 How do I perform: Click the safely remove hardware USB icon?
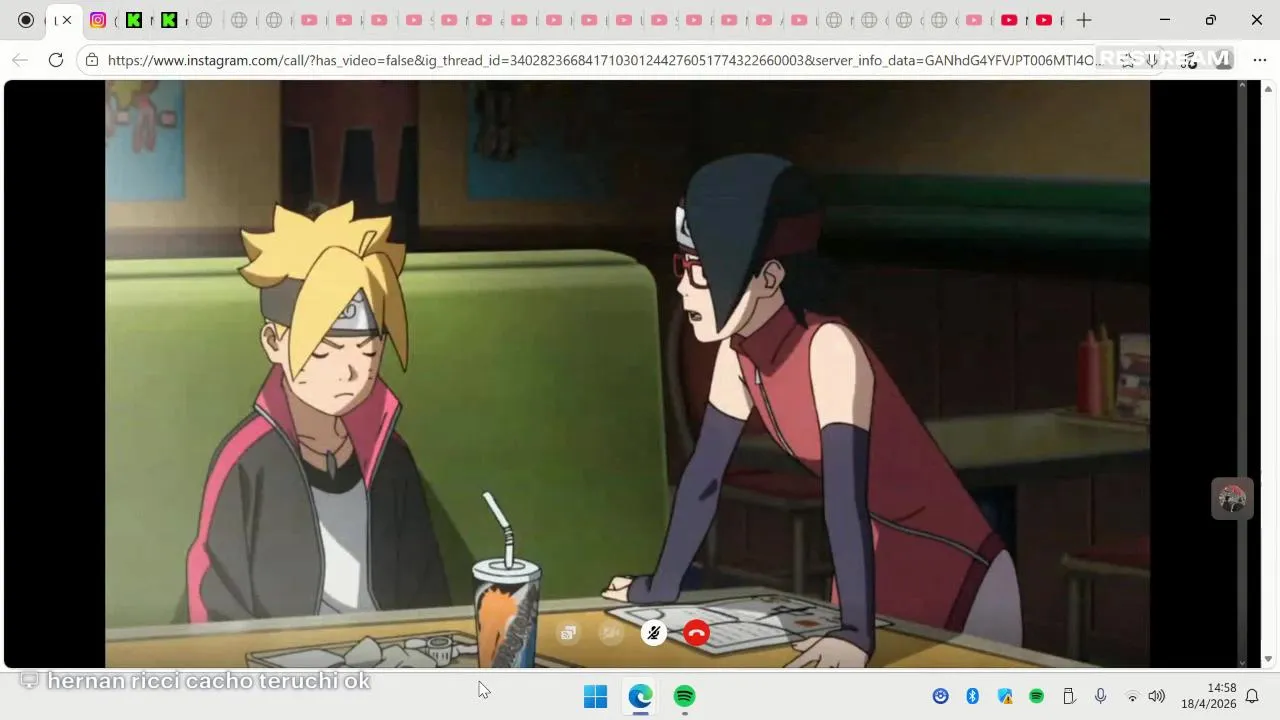click(1068, 696)
